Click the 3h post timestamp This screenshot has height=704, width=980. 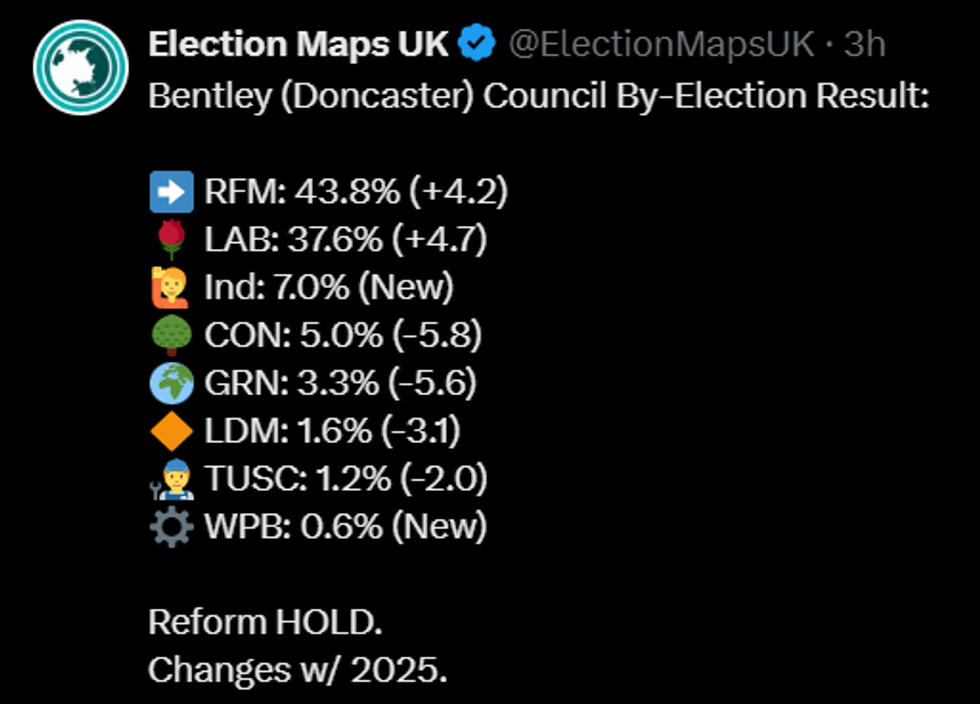pos(864,44)
